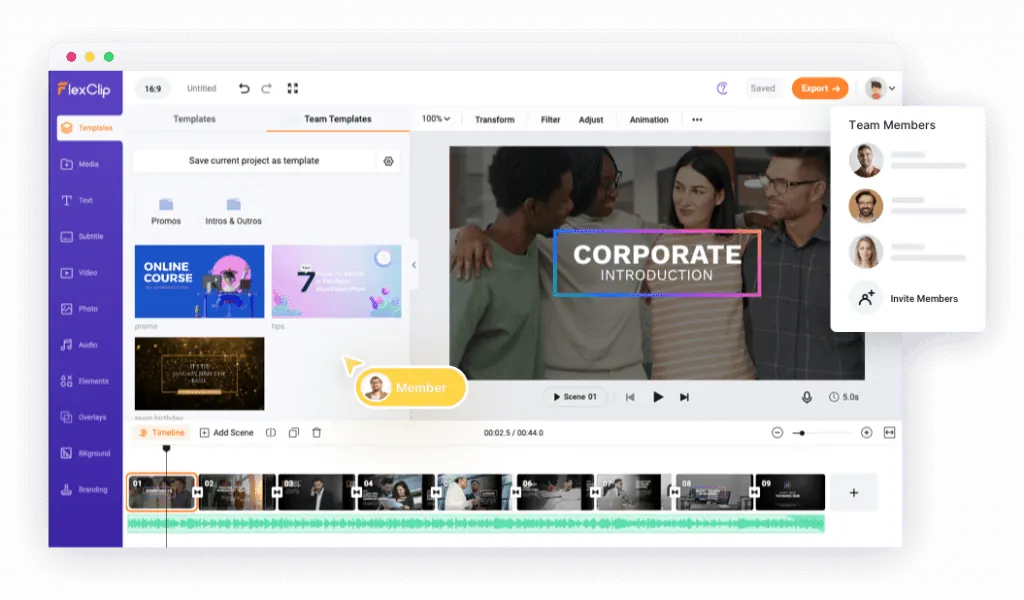This screenshot has width=1024, height=600.
Task: Expand the 100% zoom dropdown
Action: pyautogui.click(x=436, y=119)
